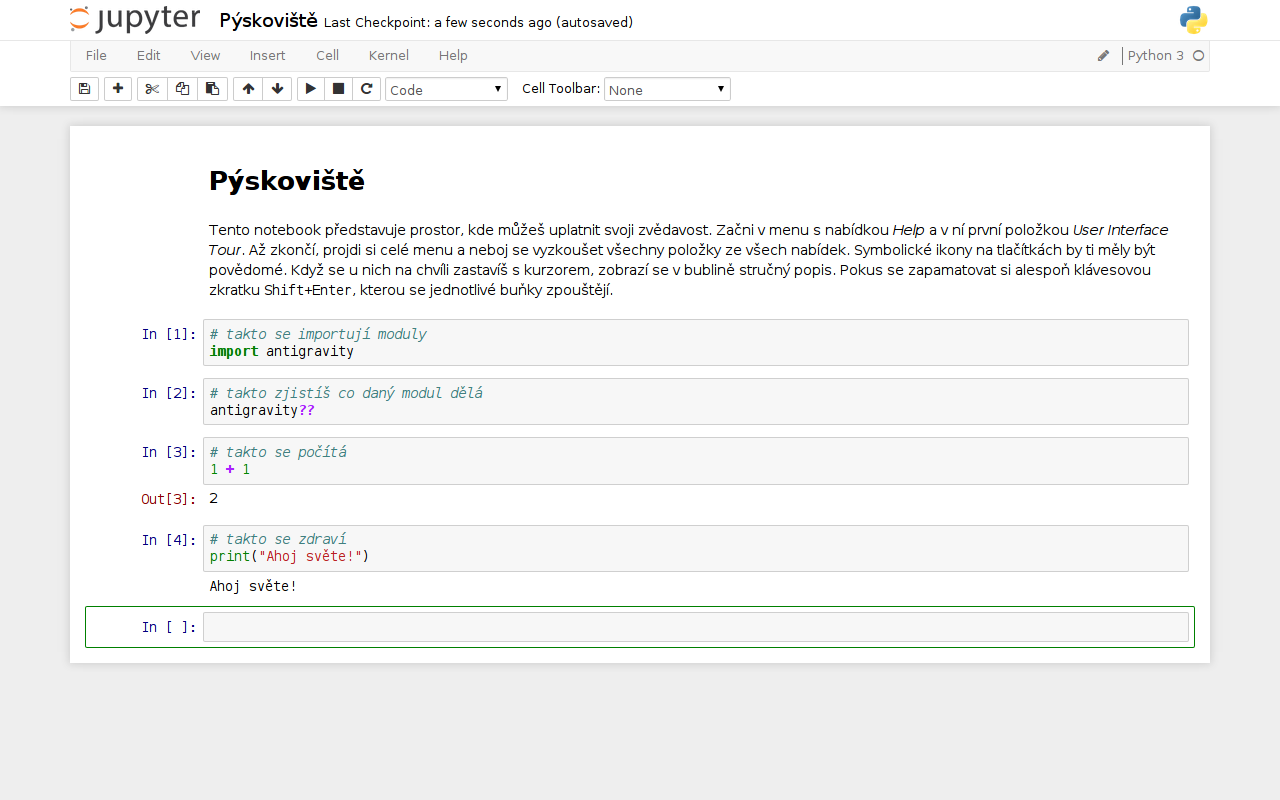The image size is (1280, 800).
Task: Click the 'Ahoj světe!' printed output
Action: (253, 586)
